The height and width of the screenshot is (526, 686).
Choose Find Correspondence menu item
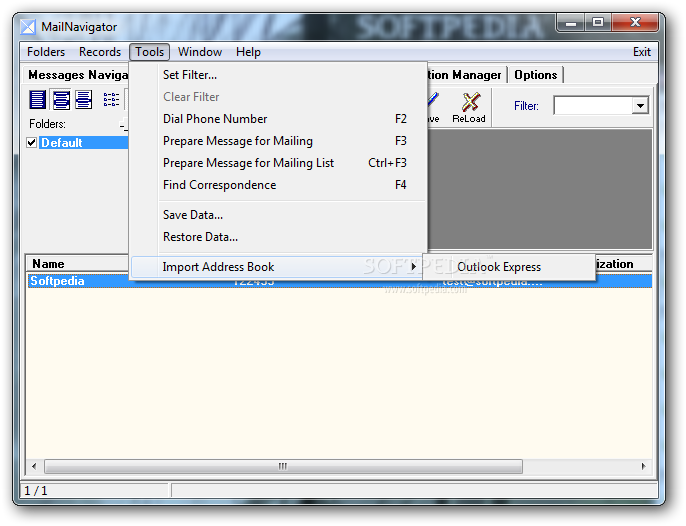[x=278, y=185]
